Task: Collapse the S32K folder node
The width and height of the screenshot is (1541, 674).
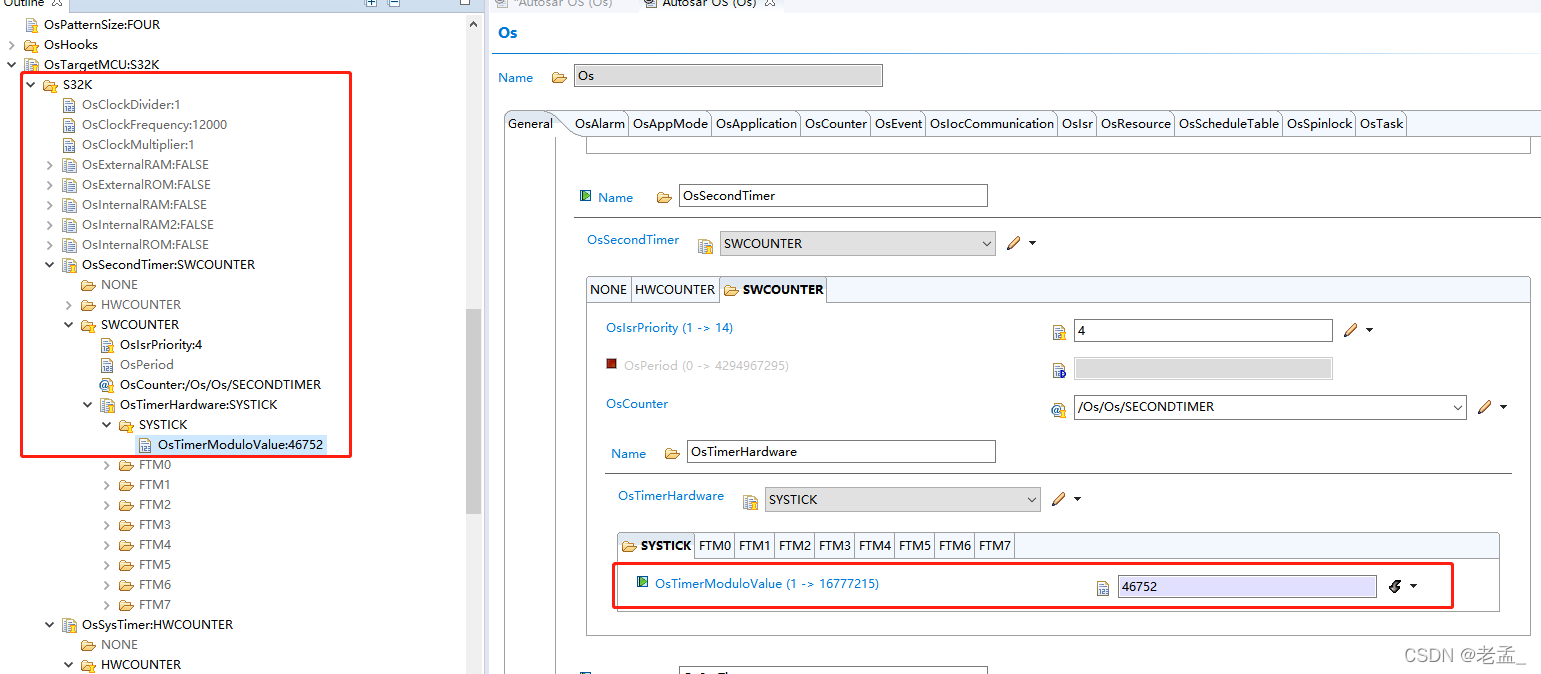Action: point(31,85)
